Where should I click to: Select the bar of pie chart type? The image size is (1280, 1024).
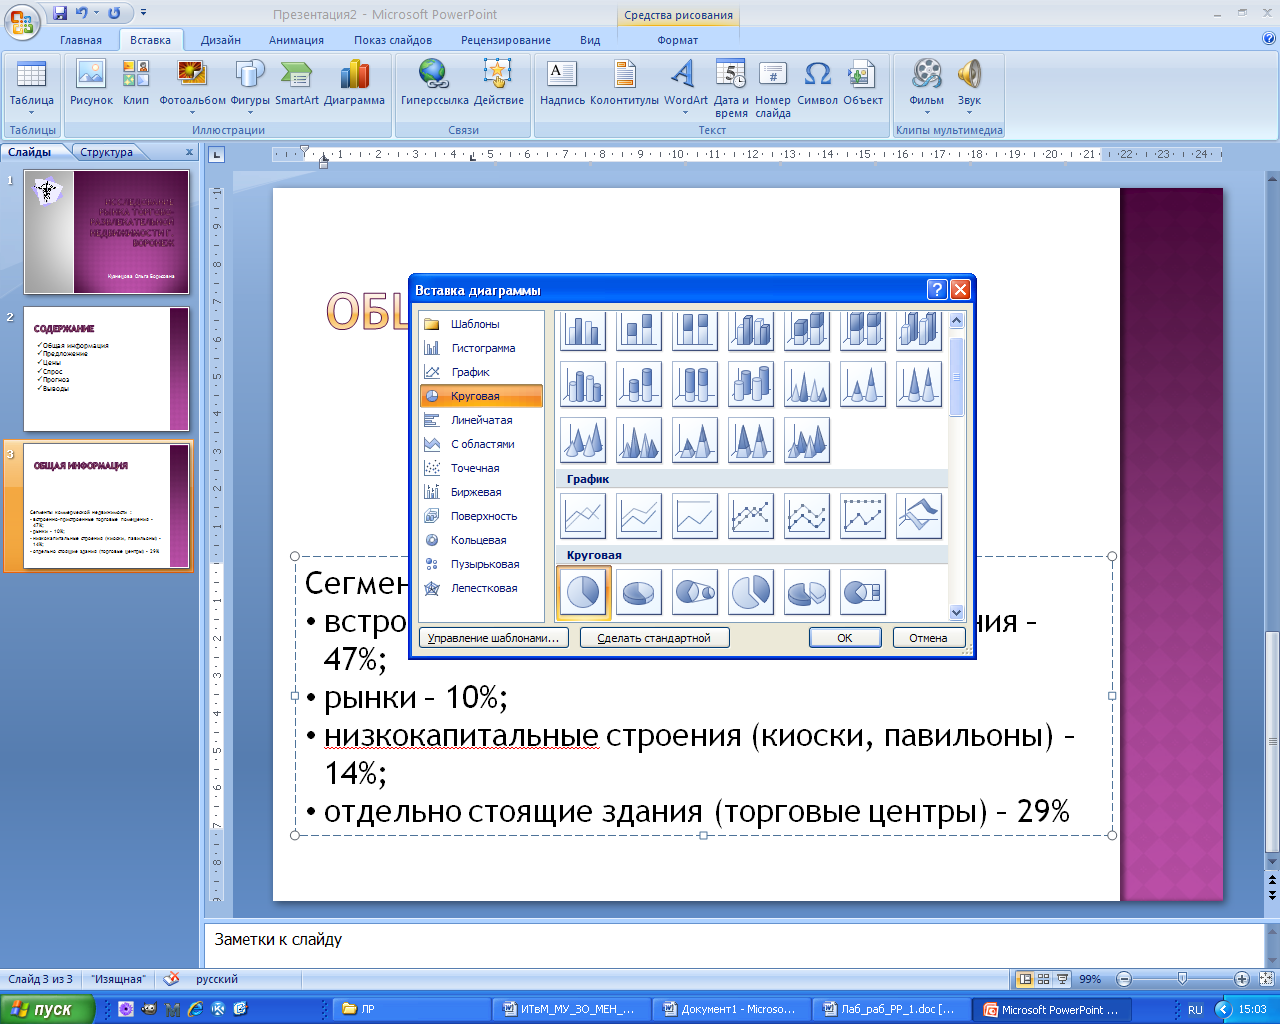[x=863, y=593]
